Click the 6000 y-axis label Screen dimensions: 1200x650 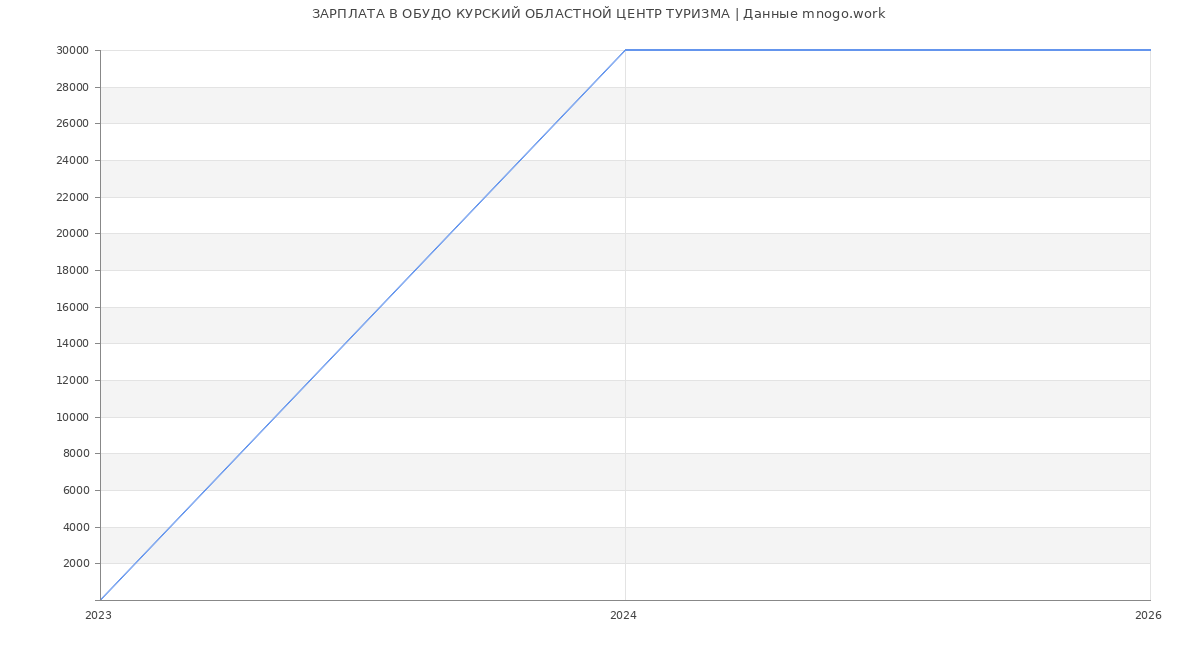tap(76, 491)
